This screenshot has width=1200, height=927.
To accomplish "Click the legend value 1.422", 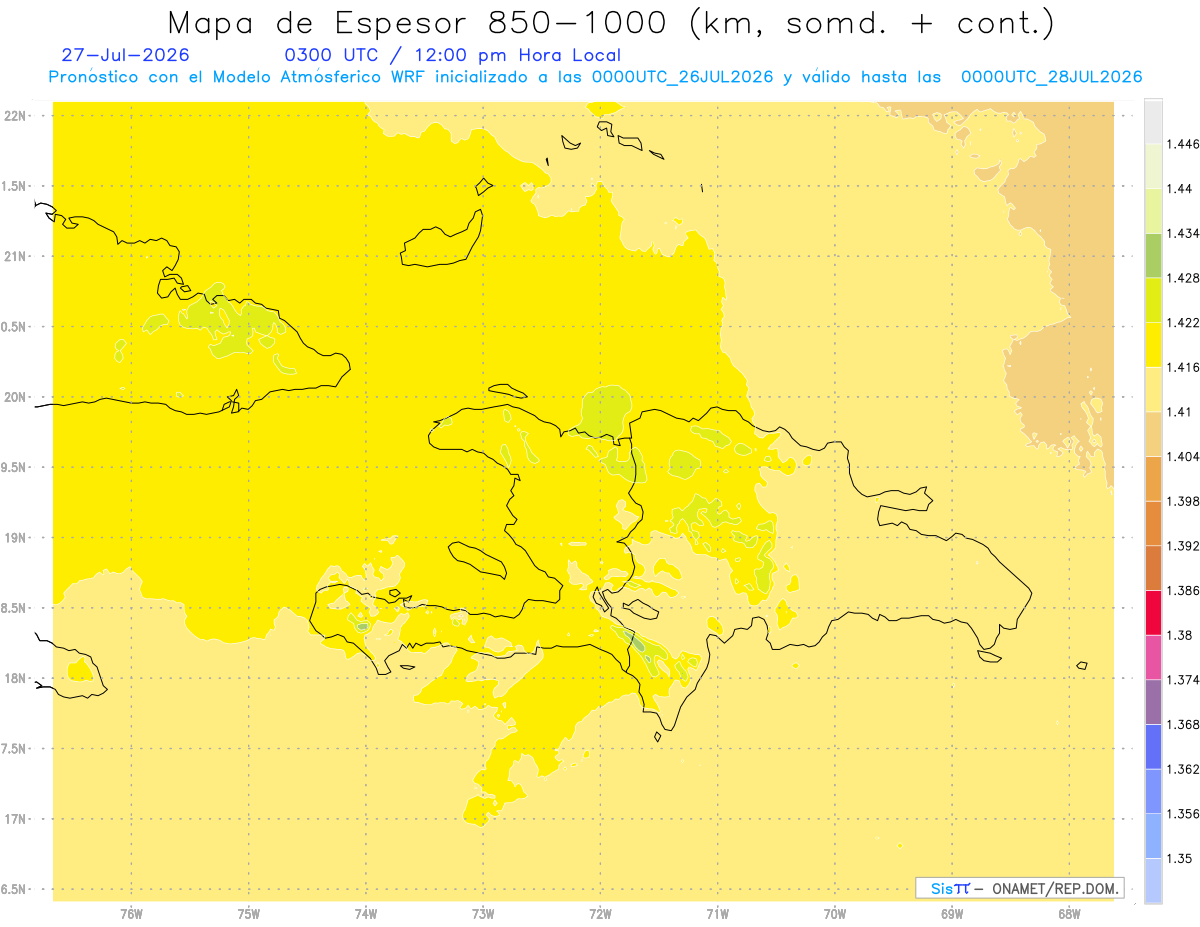I will [1185, 323].
